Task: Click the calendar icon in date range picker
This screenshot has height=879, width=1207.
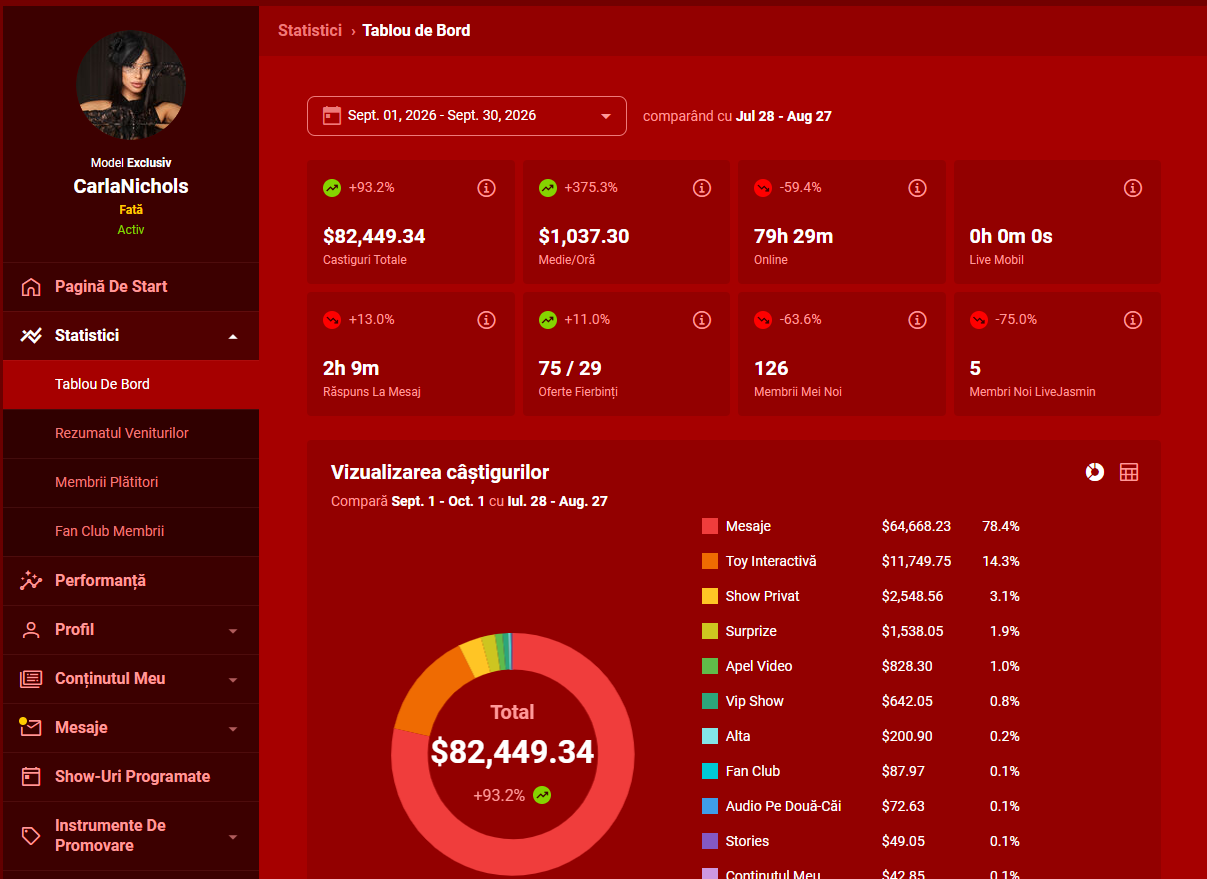Action: (332, 116)
